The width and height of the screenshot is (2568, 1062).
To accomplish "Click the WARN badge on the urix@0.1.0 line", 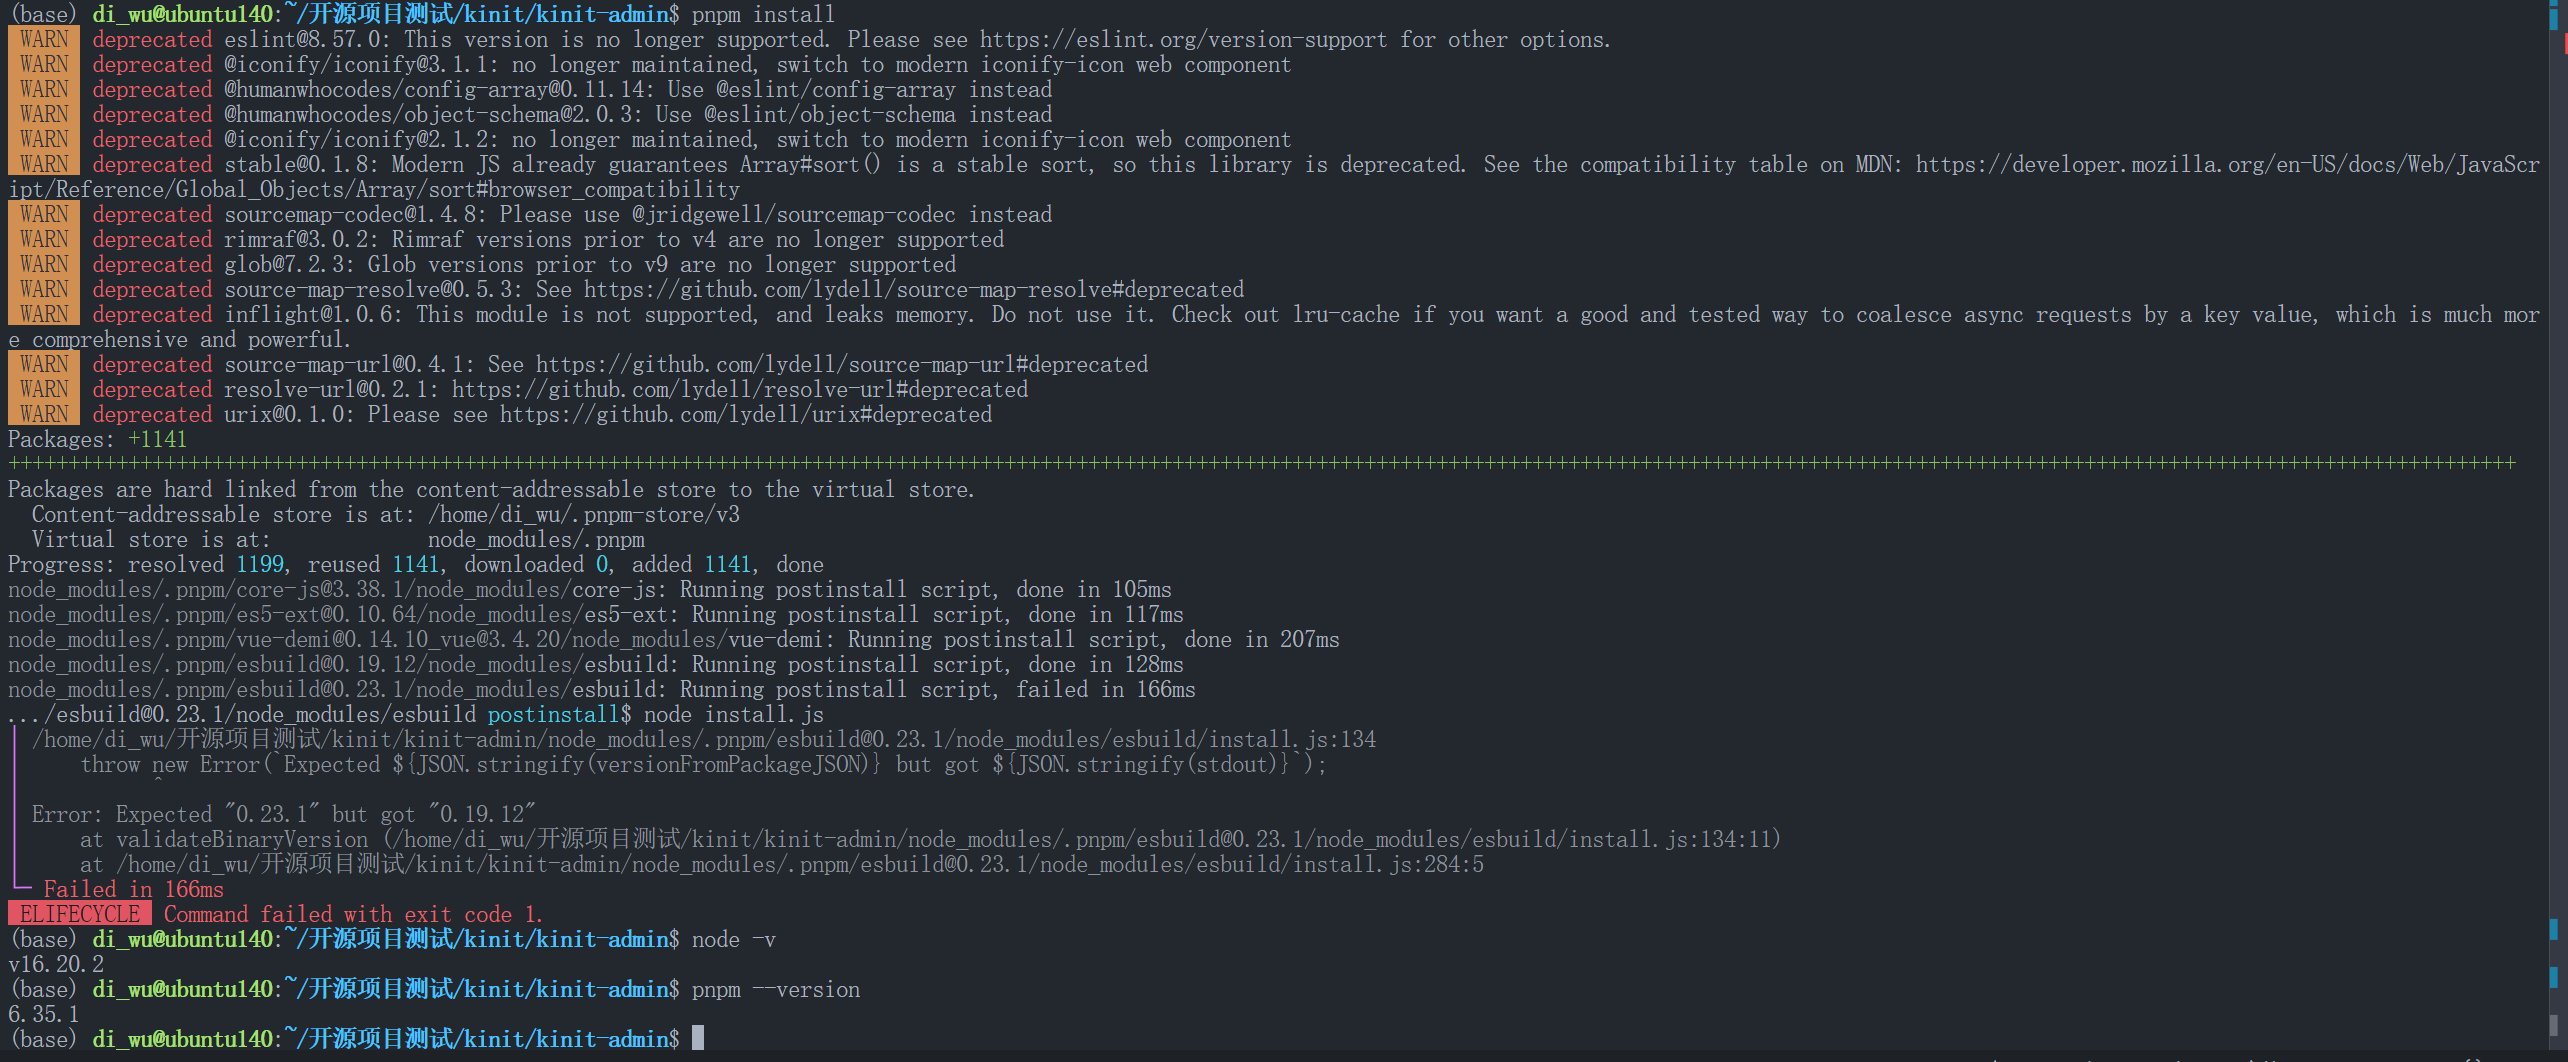I will [x=44, y=415].
